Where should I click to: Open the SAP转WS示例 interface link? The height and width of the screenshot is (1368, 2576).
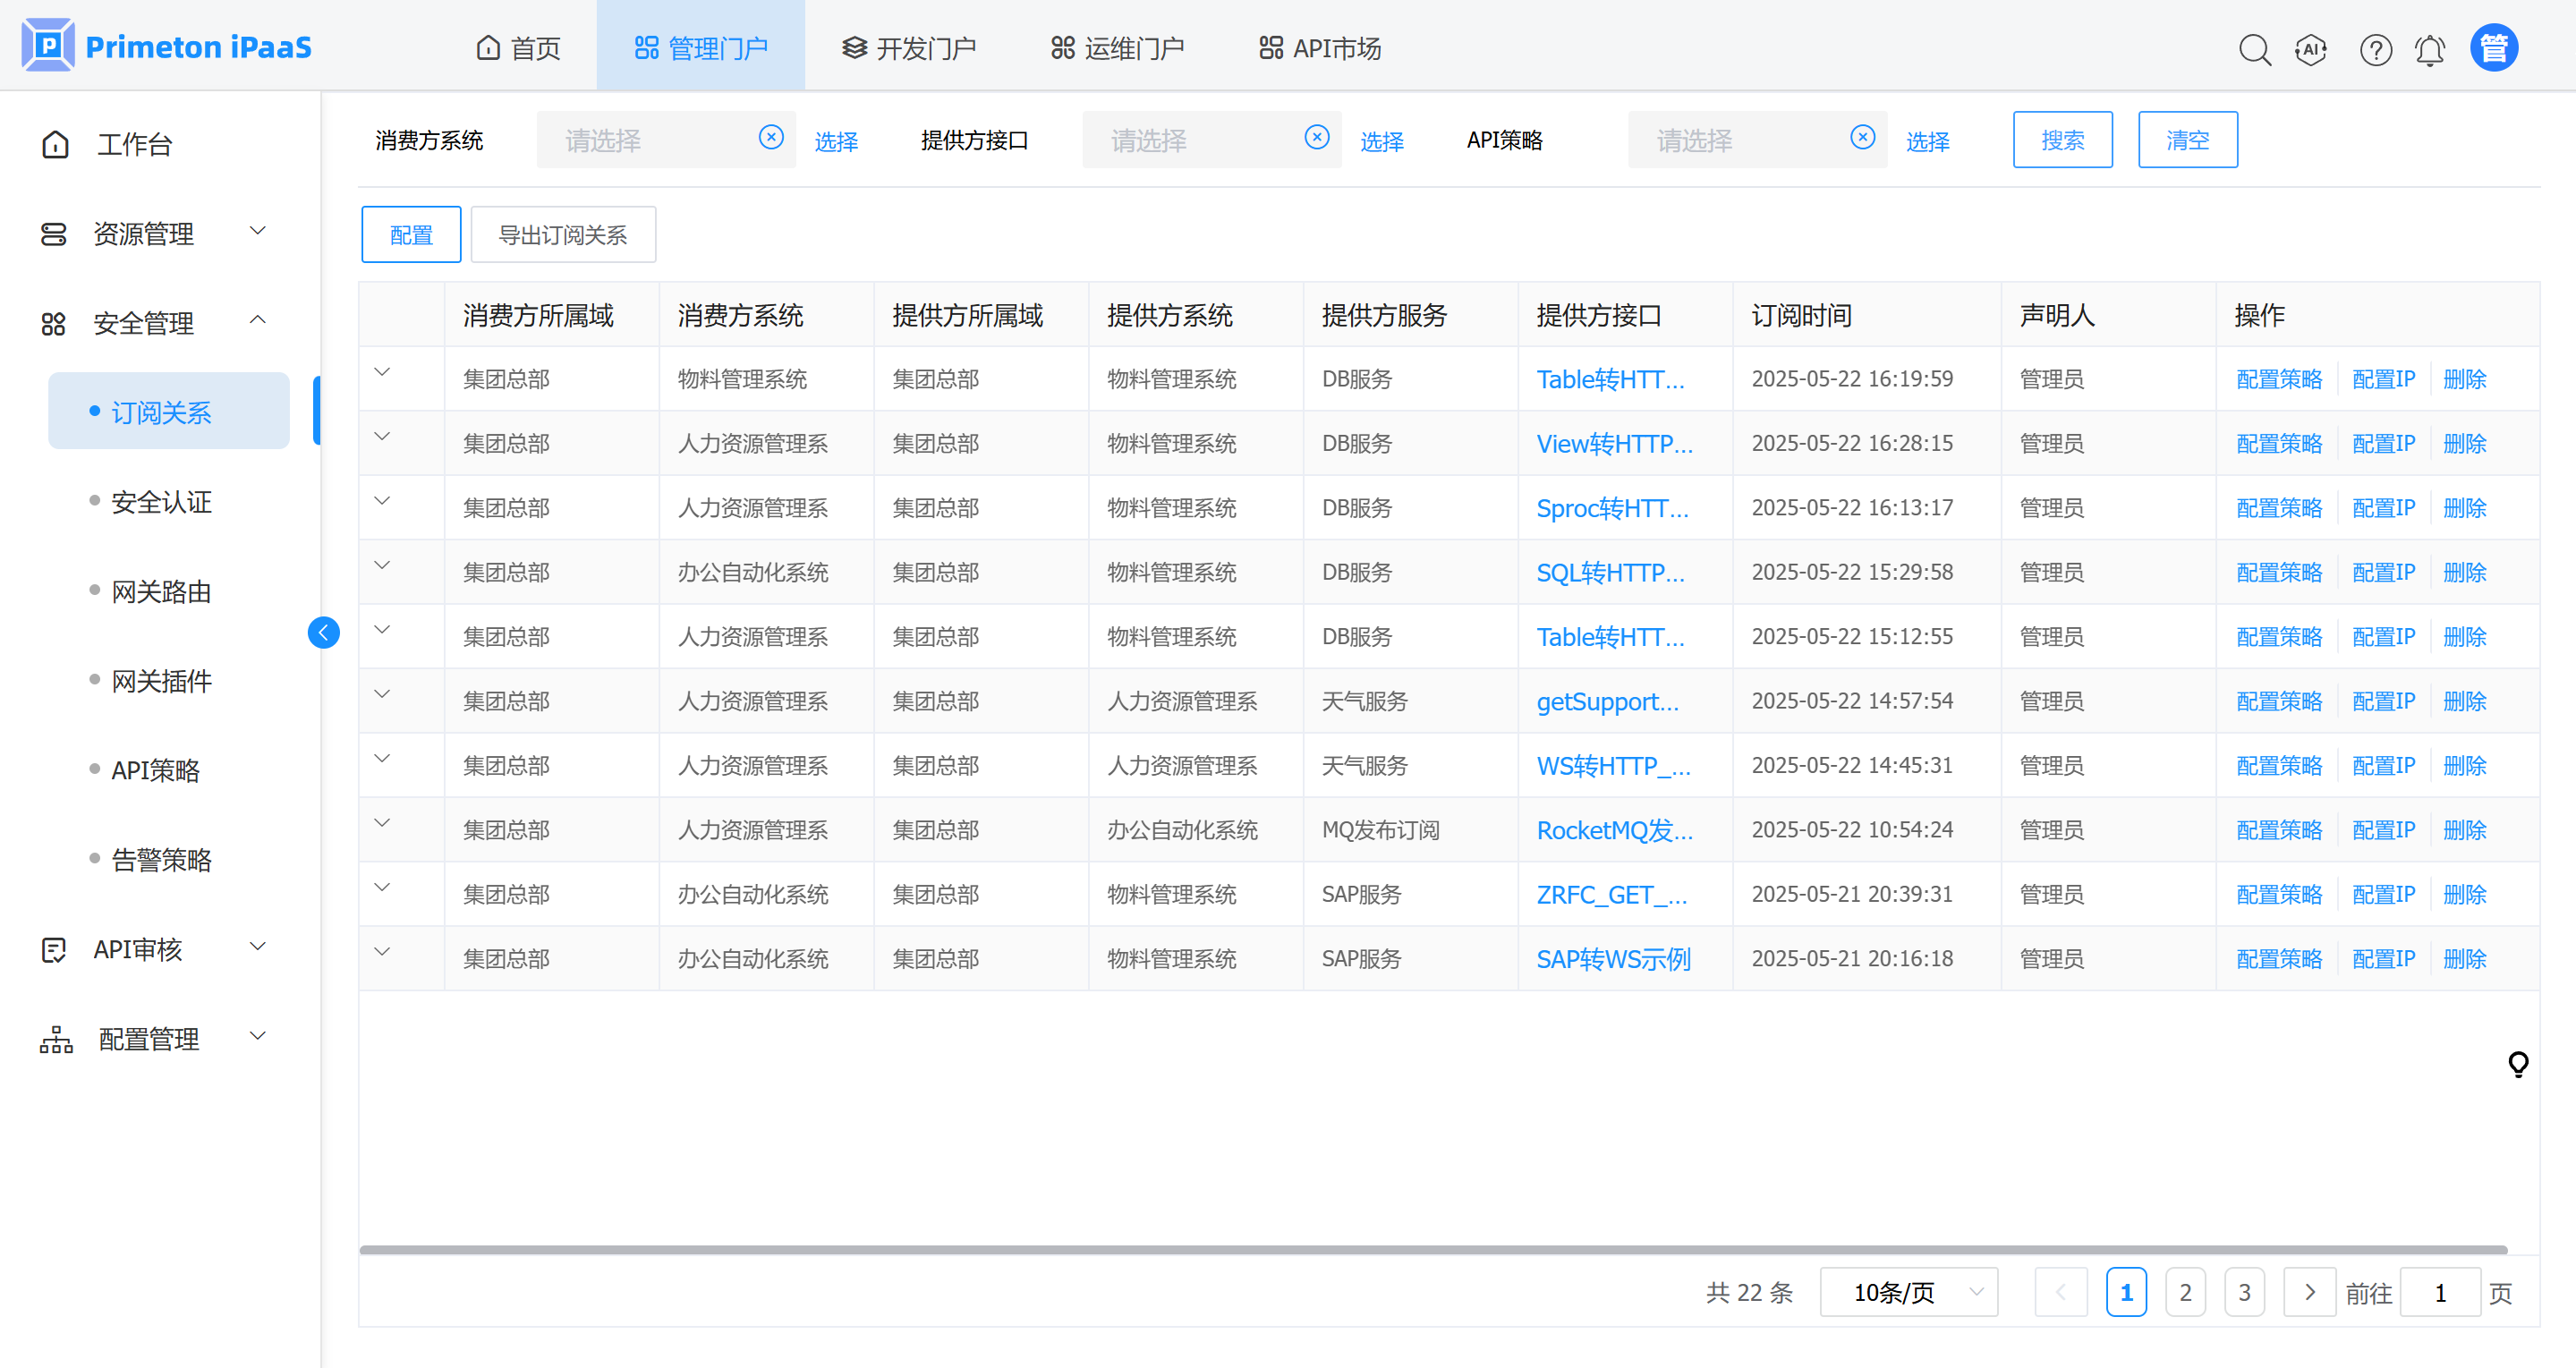click(1613, 959)
